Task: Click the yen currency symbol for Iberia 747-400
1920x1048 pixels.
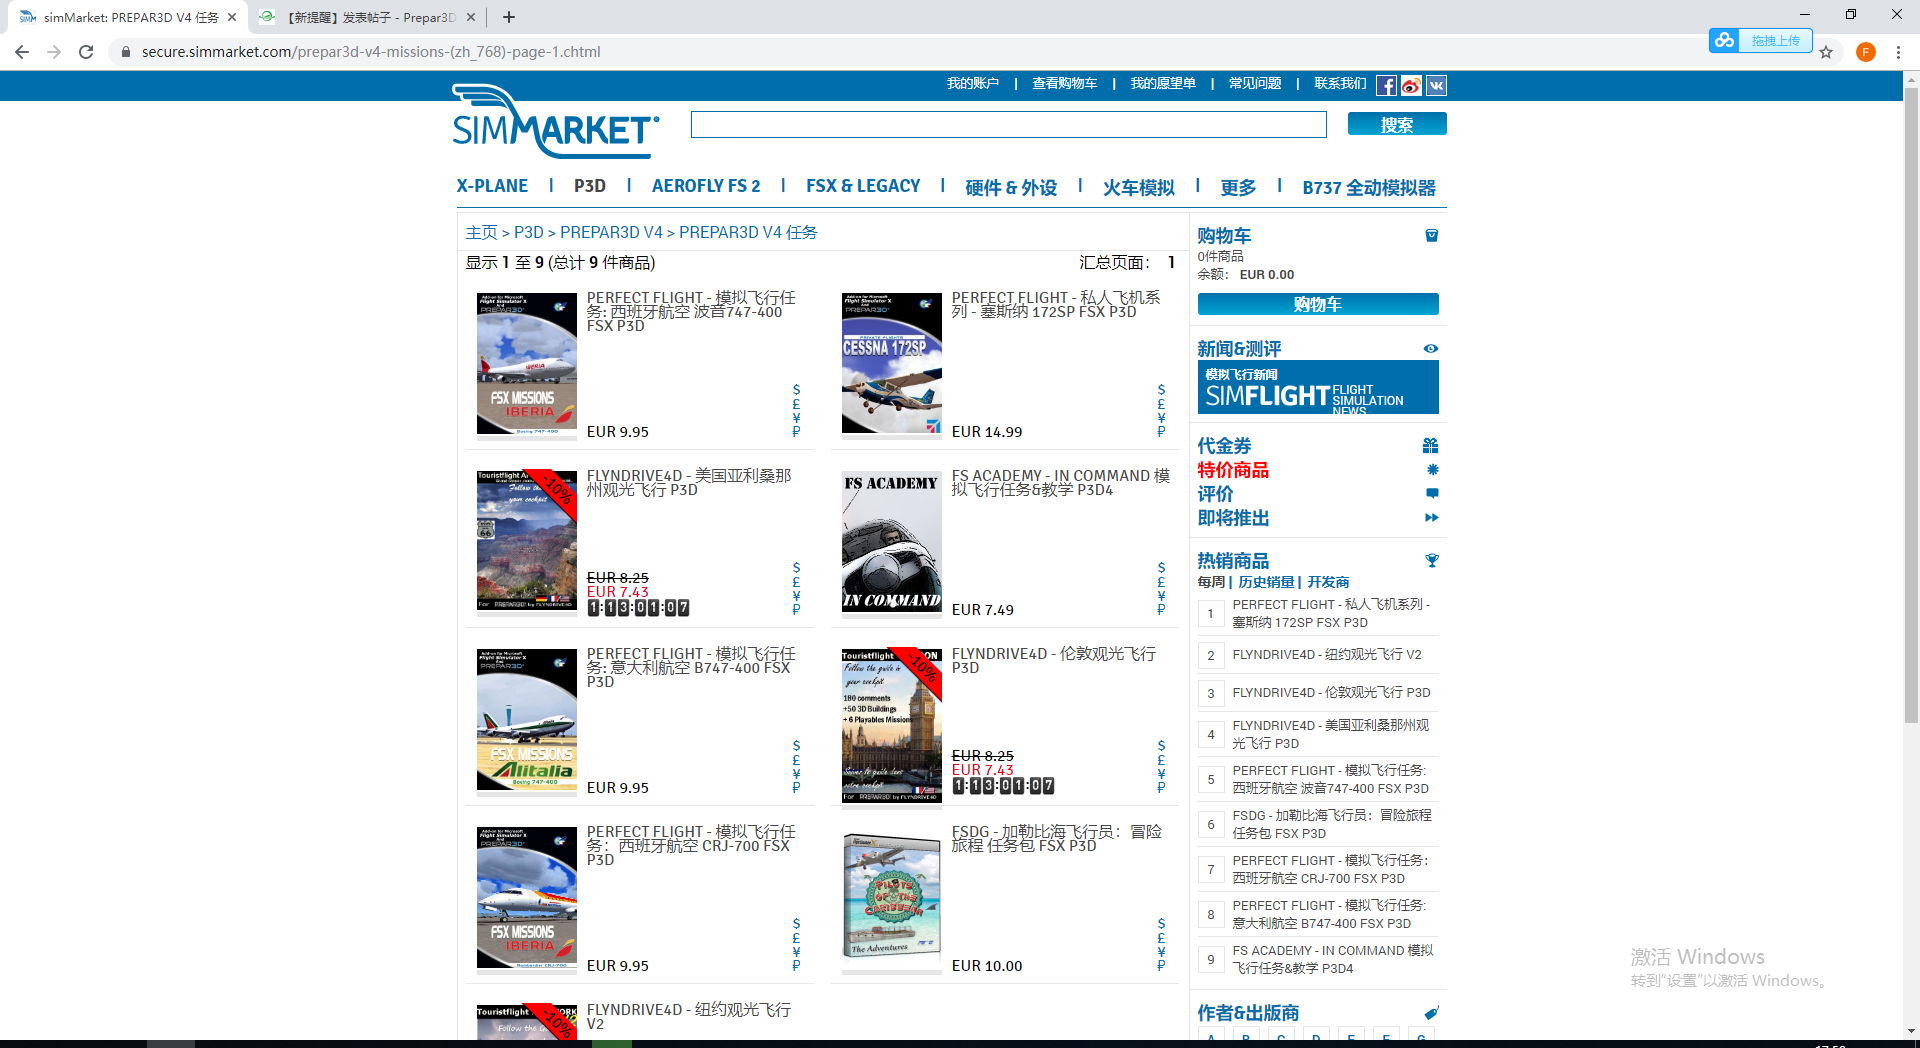Action: click(796, 418)
